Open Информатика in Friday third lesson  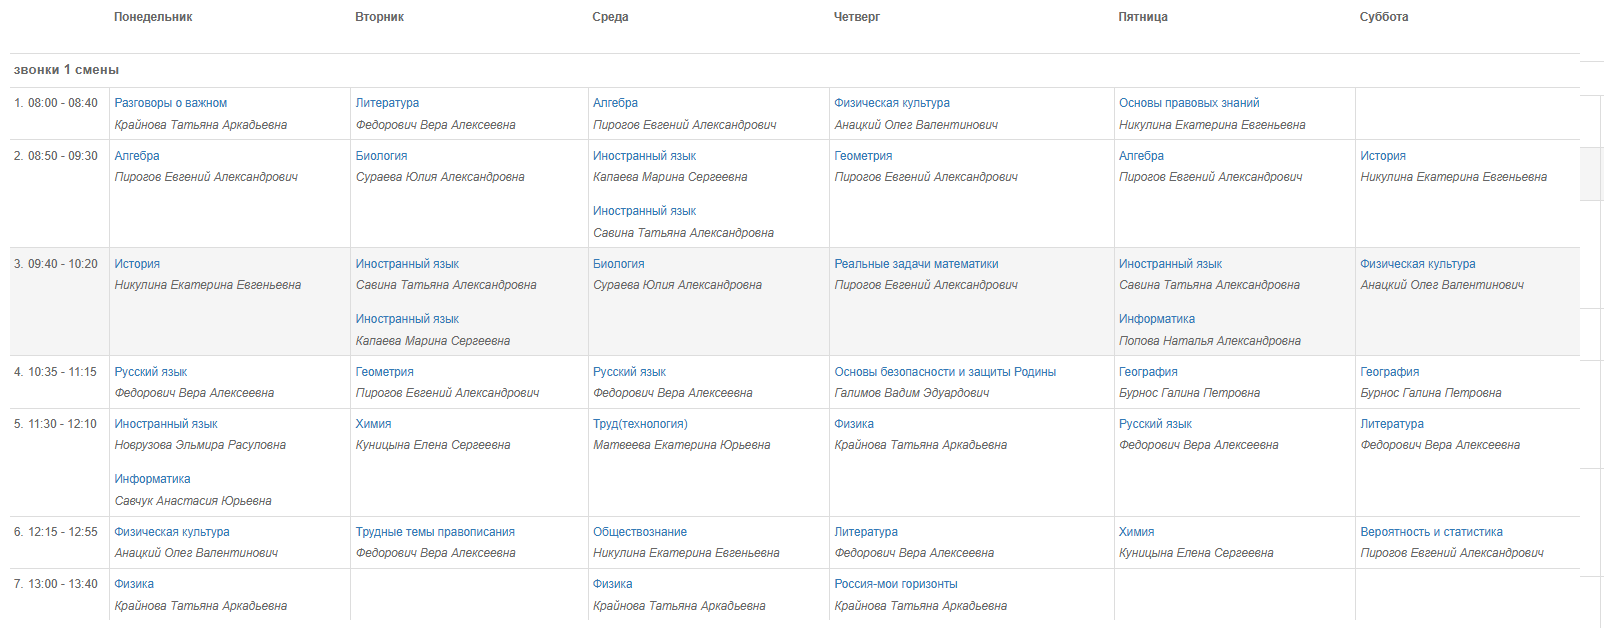(x=1157, y=319)
